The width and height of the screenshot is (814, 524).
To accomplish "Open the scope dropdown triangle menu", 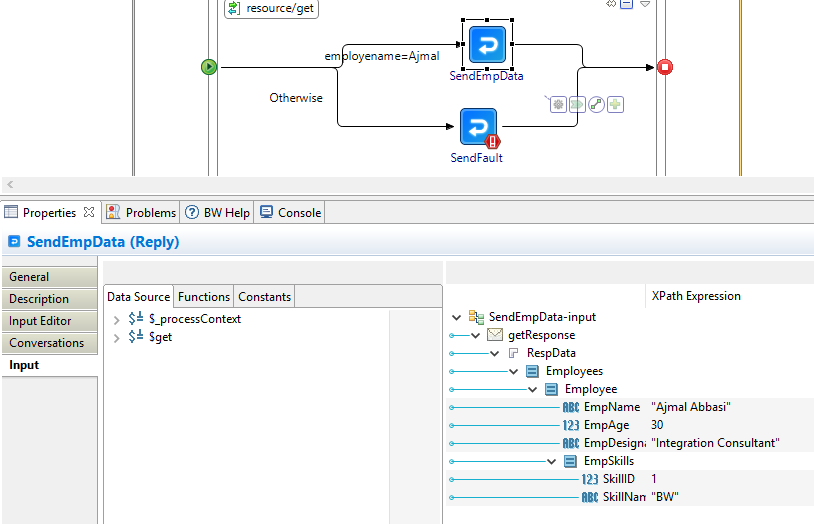I will click(645, 4).
